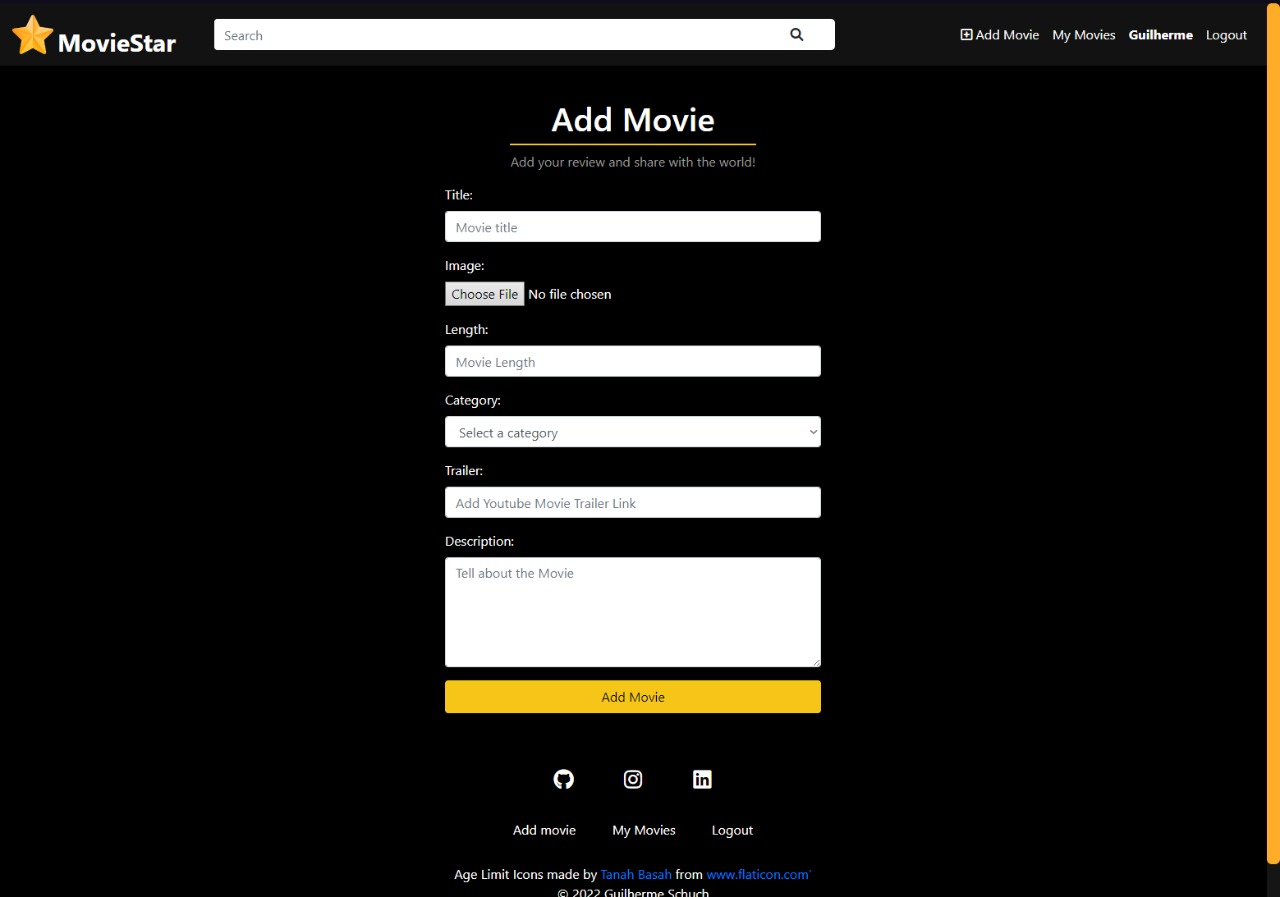1280x897 pixels.
Task: Click the Movie title input field
Action: tap(632, 226)
